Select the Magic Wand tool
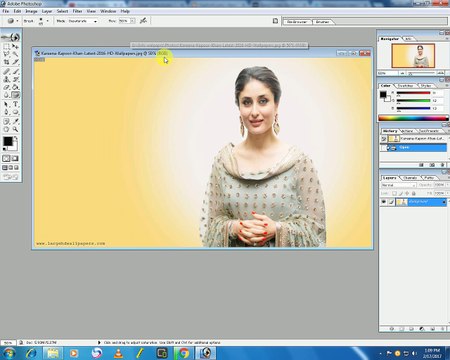 pyautogui.click(x=15, y=54)
